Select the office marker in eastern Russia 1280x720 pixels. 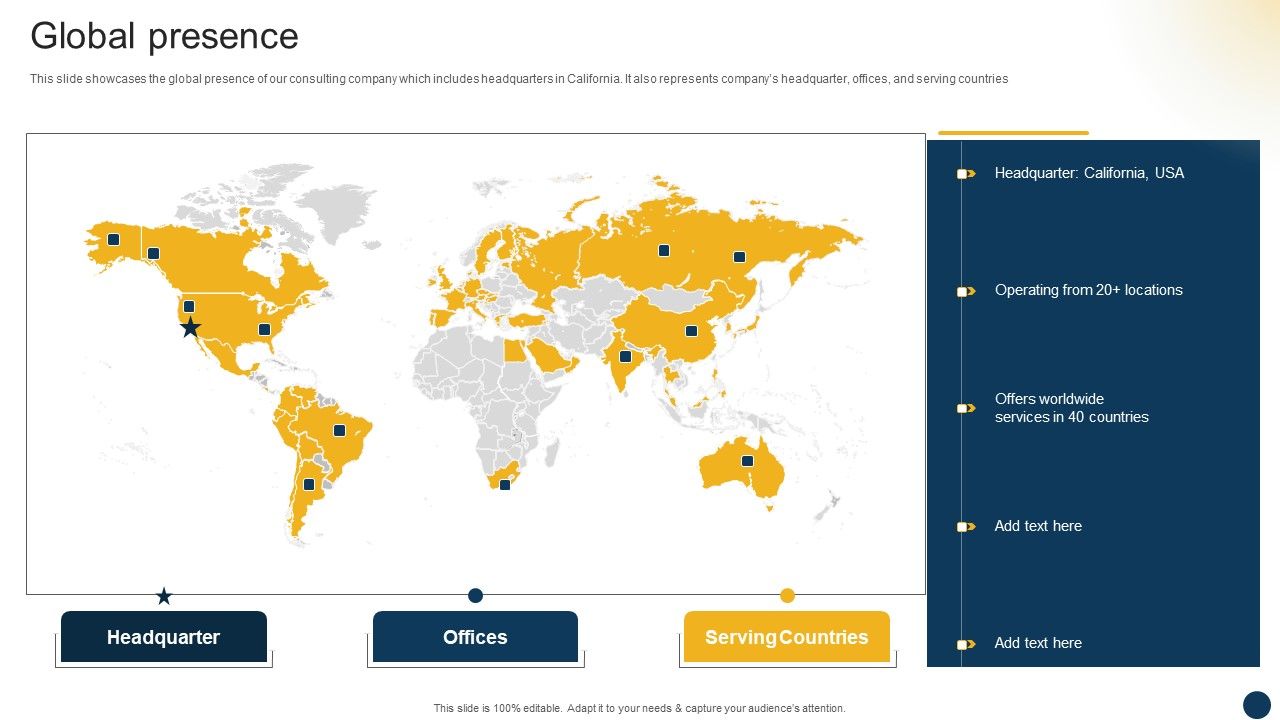(739, 257)
